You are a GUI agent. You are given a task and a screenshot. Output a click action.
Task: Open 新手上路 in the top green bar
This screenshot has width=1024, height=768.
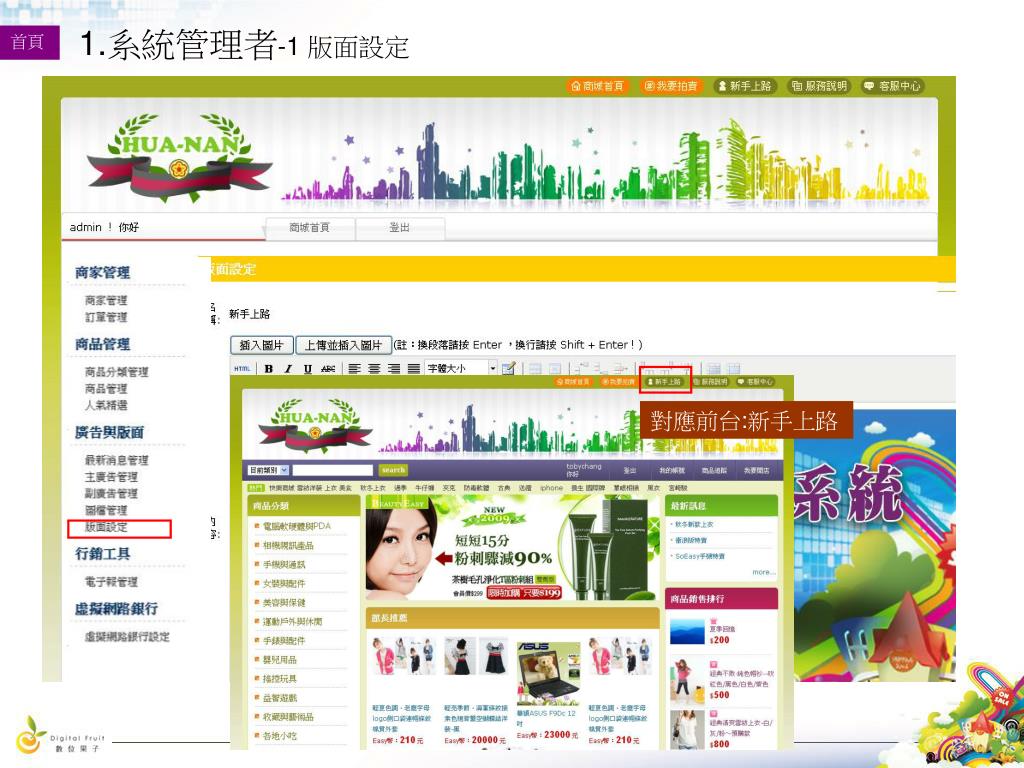(745, 86)
